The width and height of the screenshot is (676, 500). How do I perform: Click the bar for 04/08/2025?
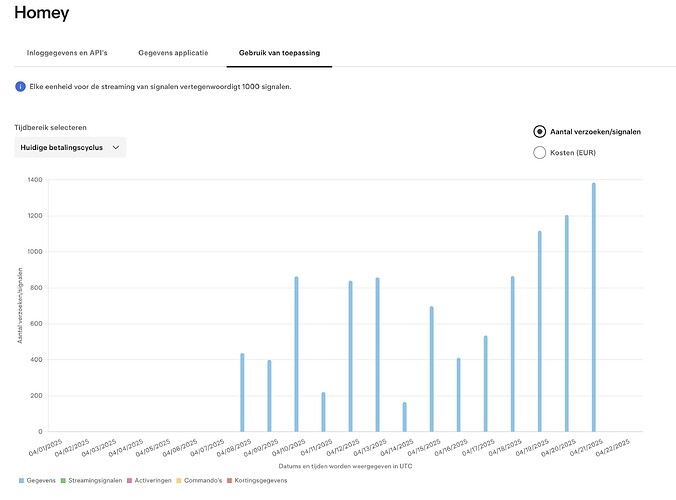pyautogui.click(x=242, y=392)
